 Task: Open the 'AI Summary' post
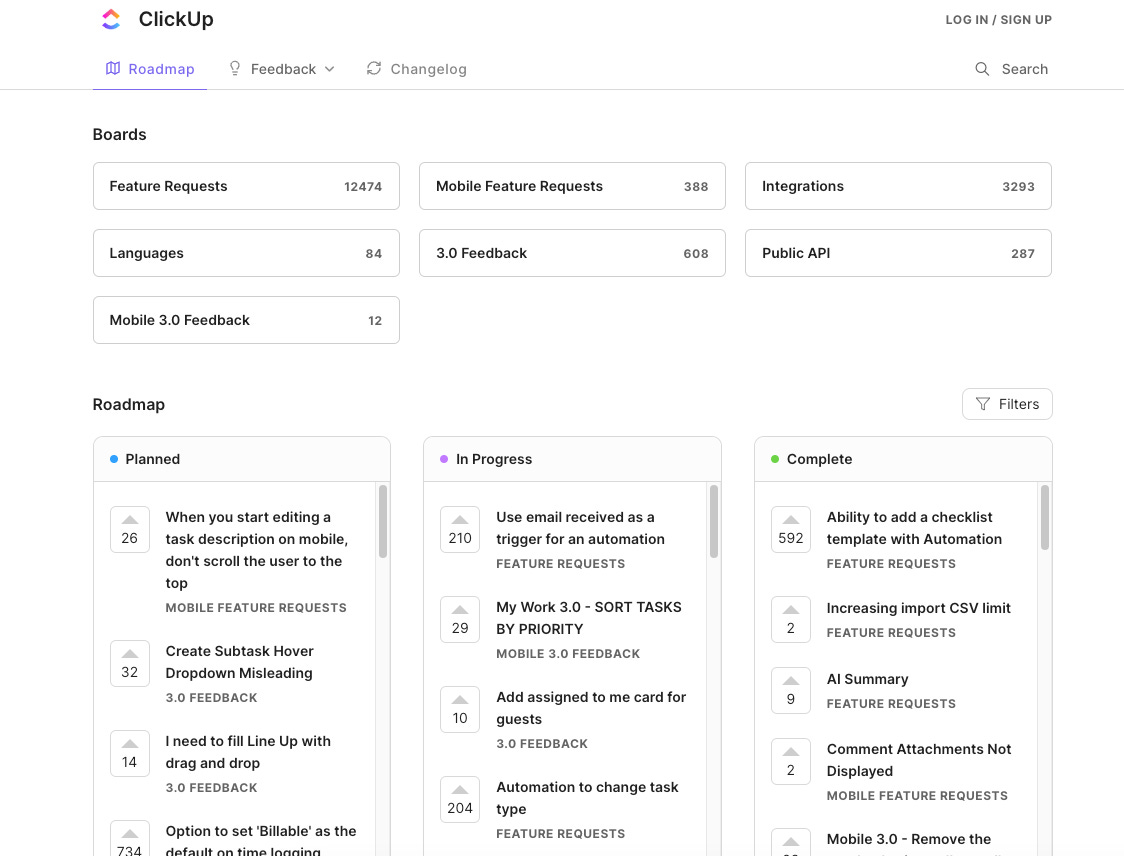tap(867, 679)
